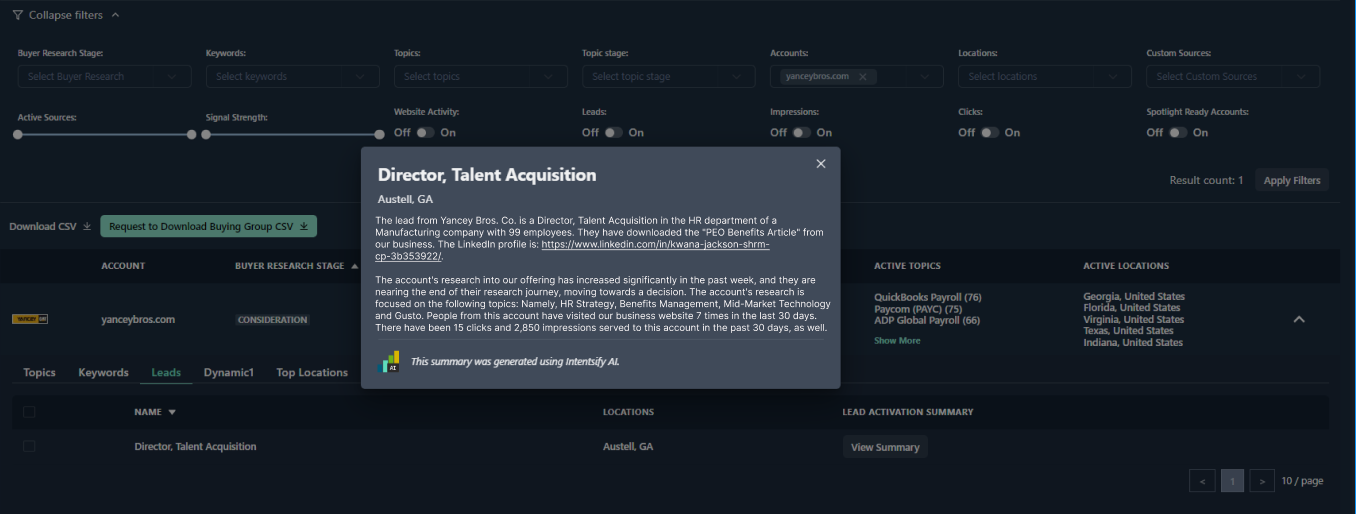Viewport: 1356px width, 514px height.
Task: Open the Buyer Research Stage dropdown
Action: coord(104,77)
